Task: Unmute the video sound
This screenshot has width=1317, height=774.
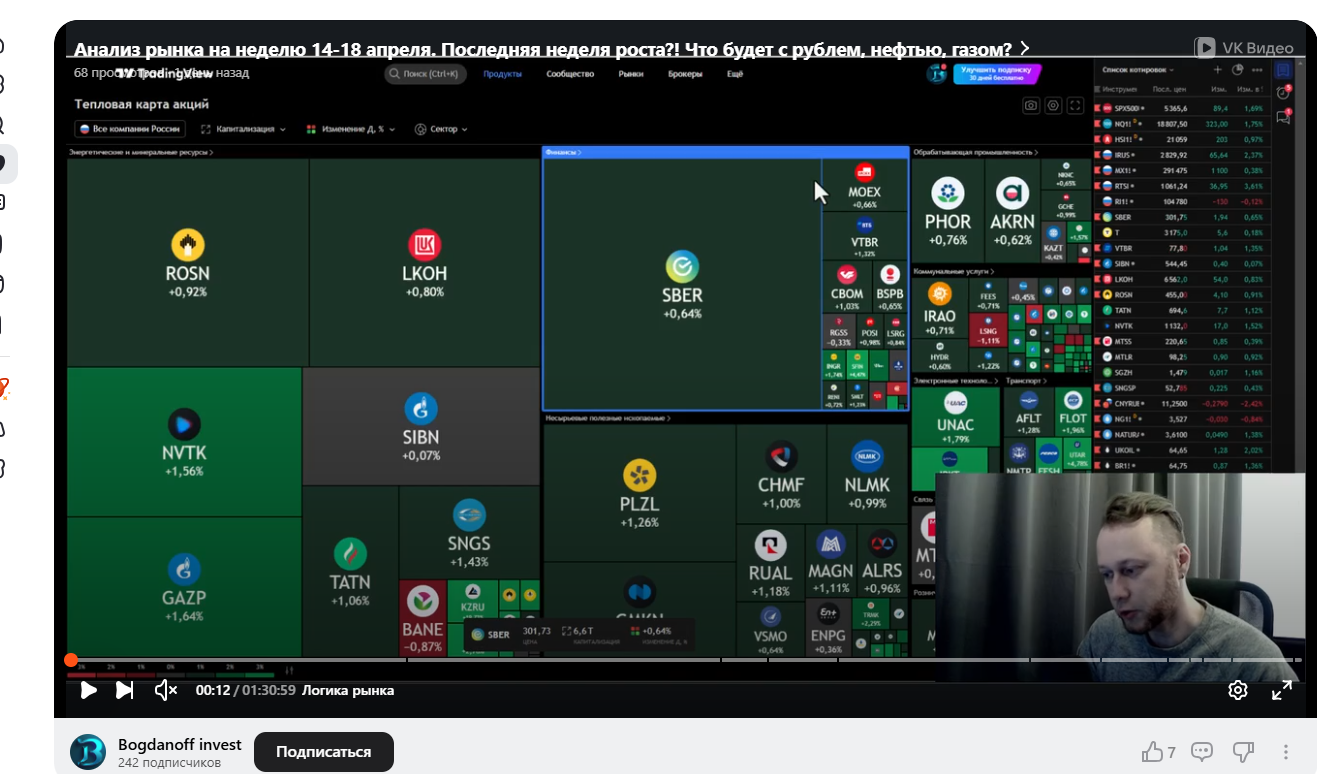Action: coord(166,690)
